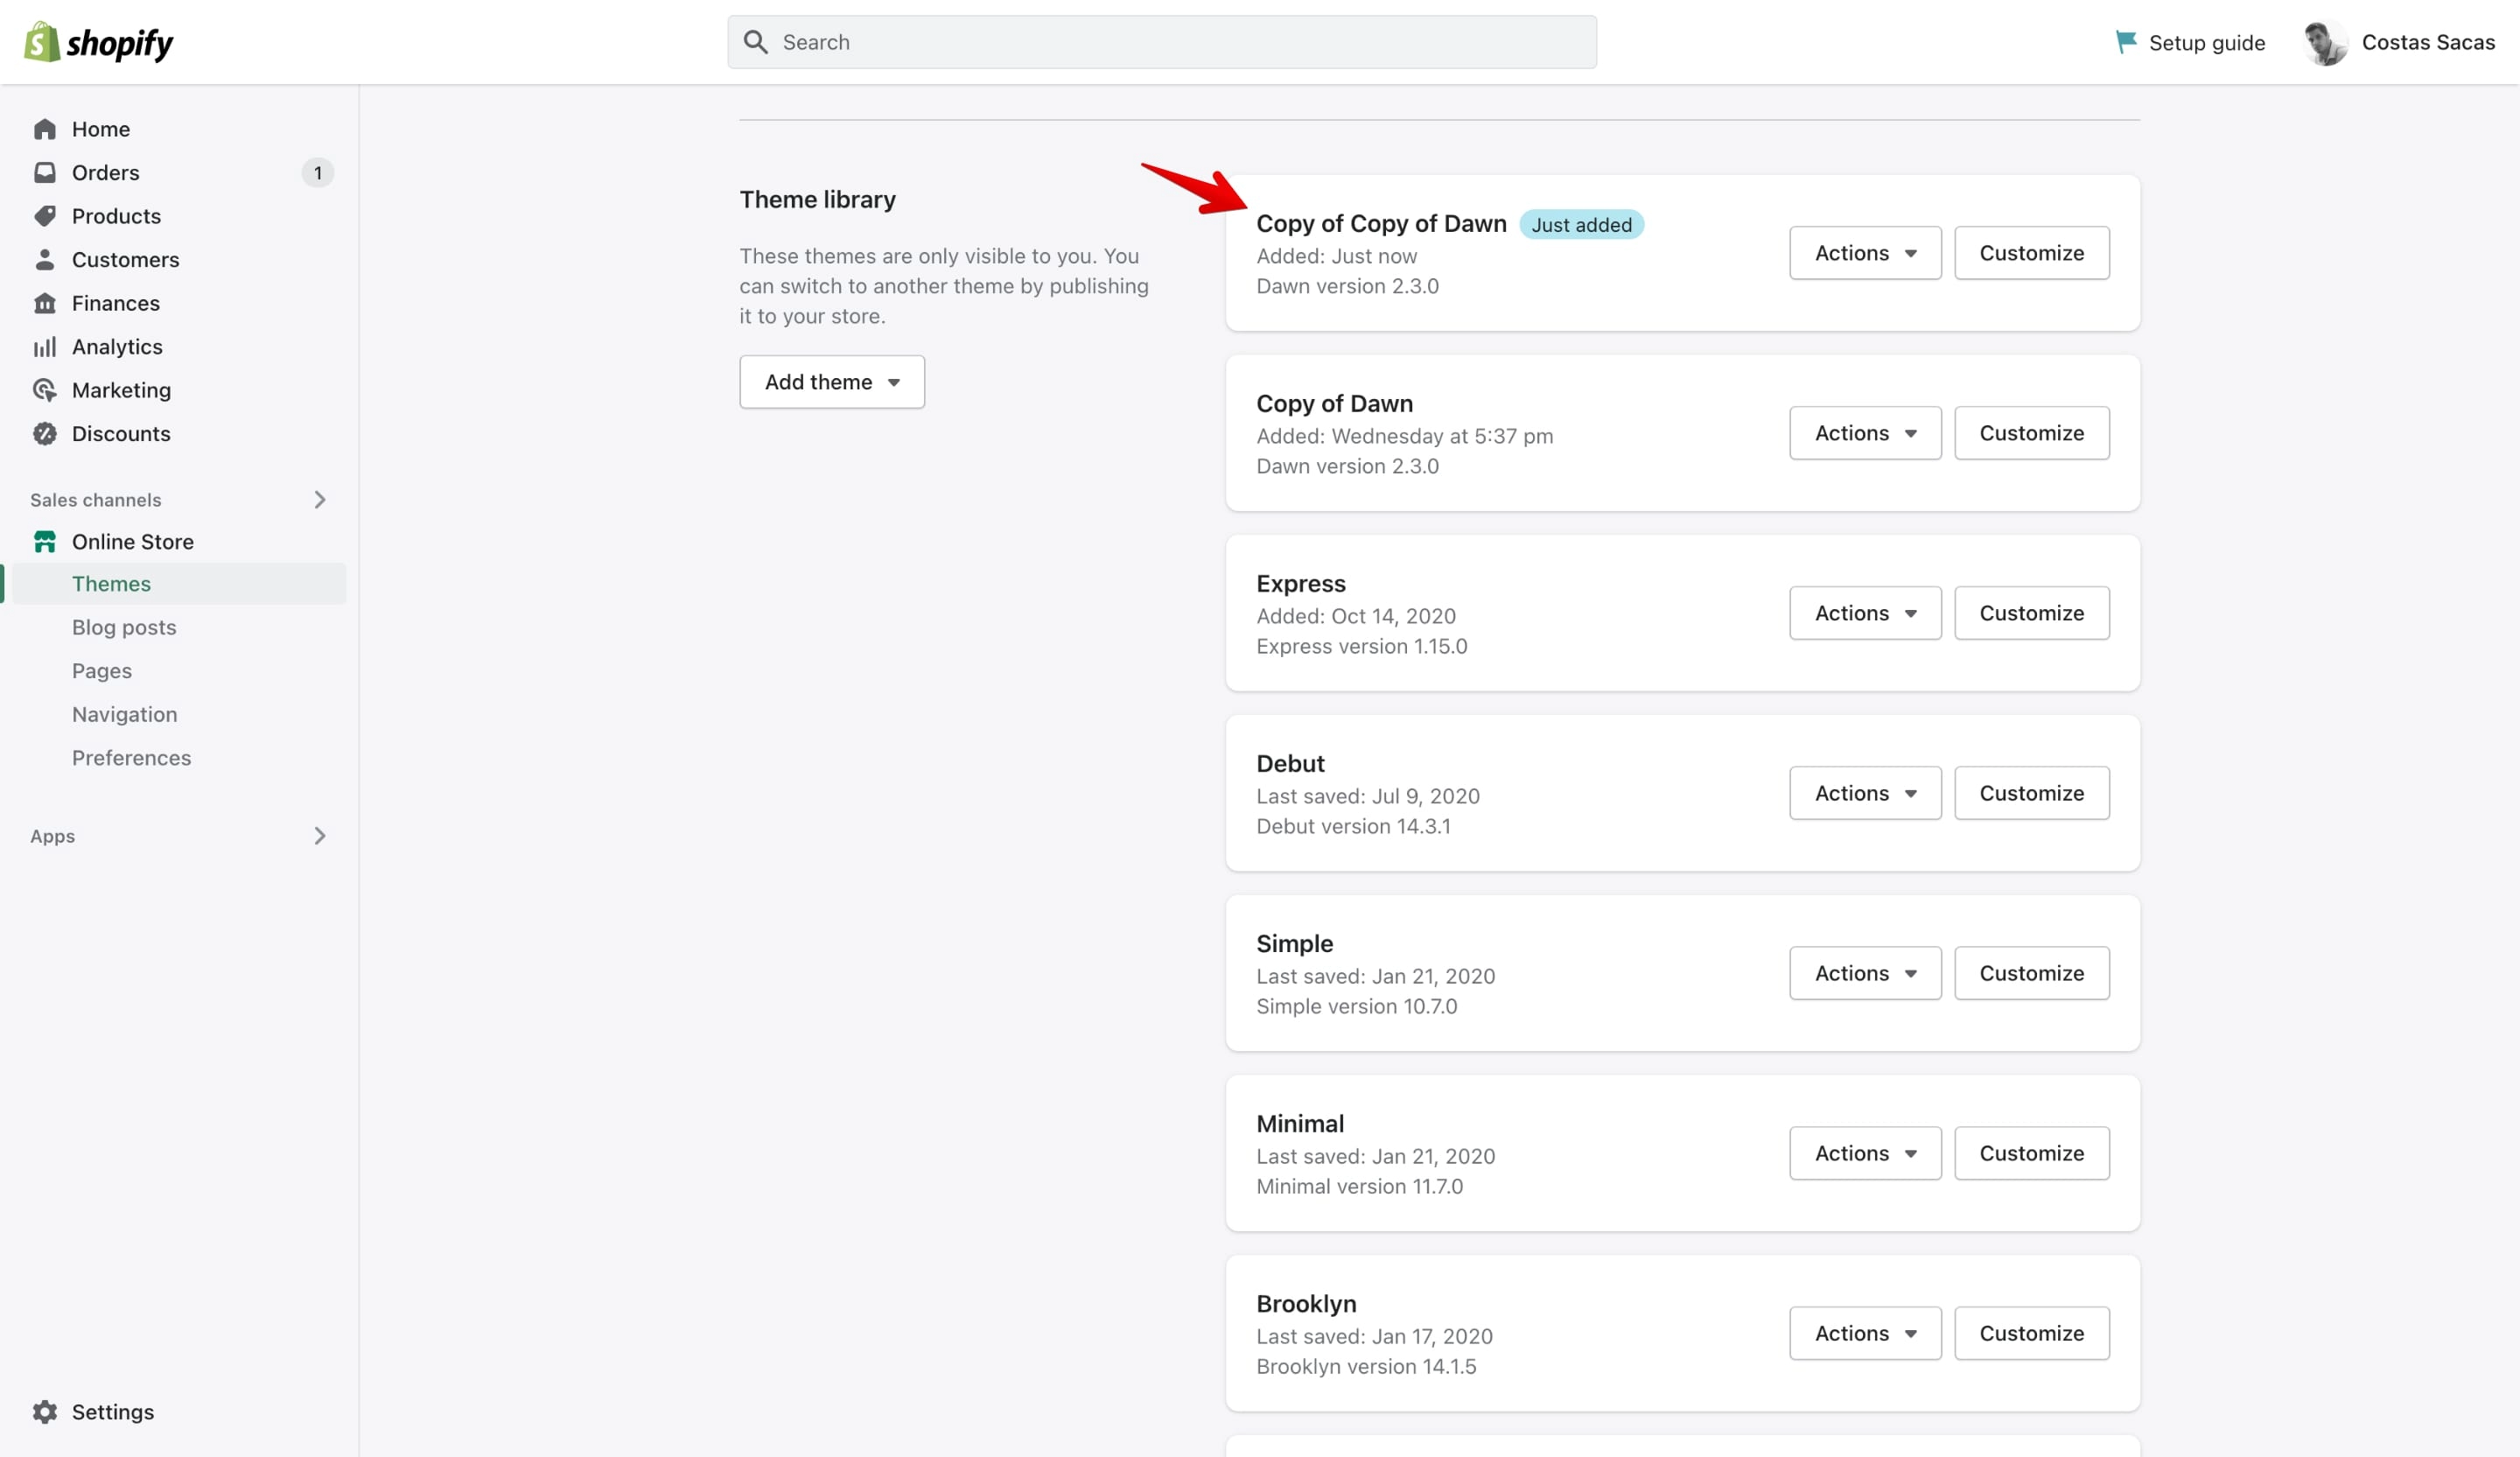Open Preferences submenu item

131,758
